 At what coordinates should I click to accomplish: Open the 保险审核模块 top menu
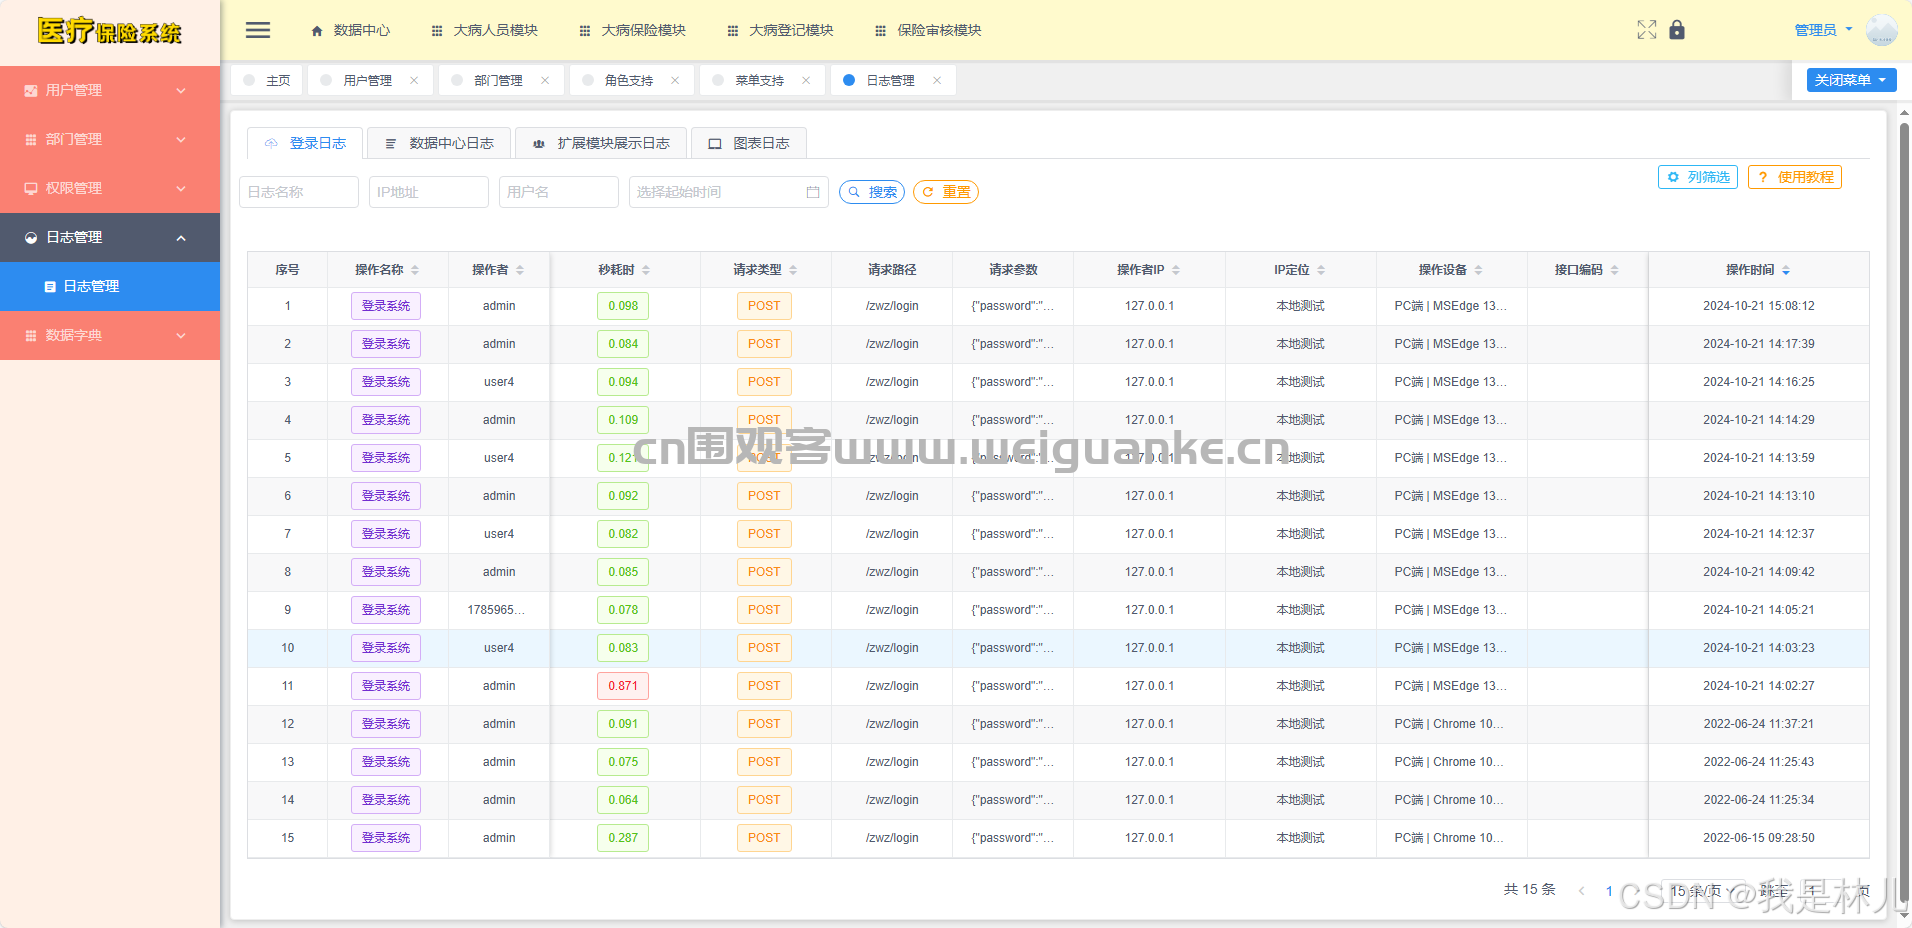[928, 30]
